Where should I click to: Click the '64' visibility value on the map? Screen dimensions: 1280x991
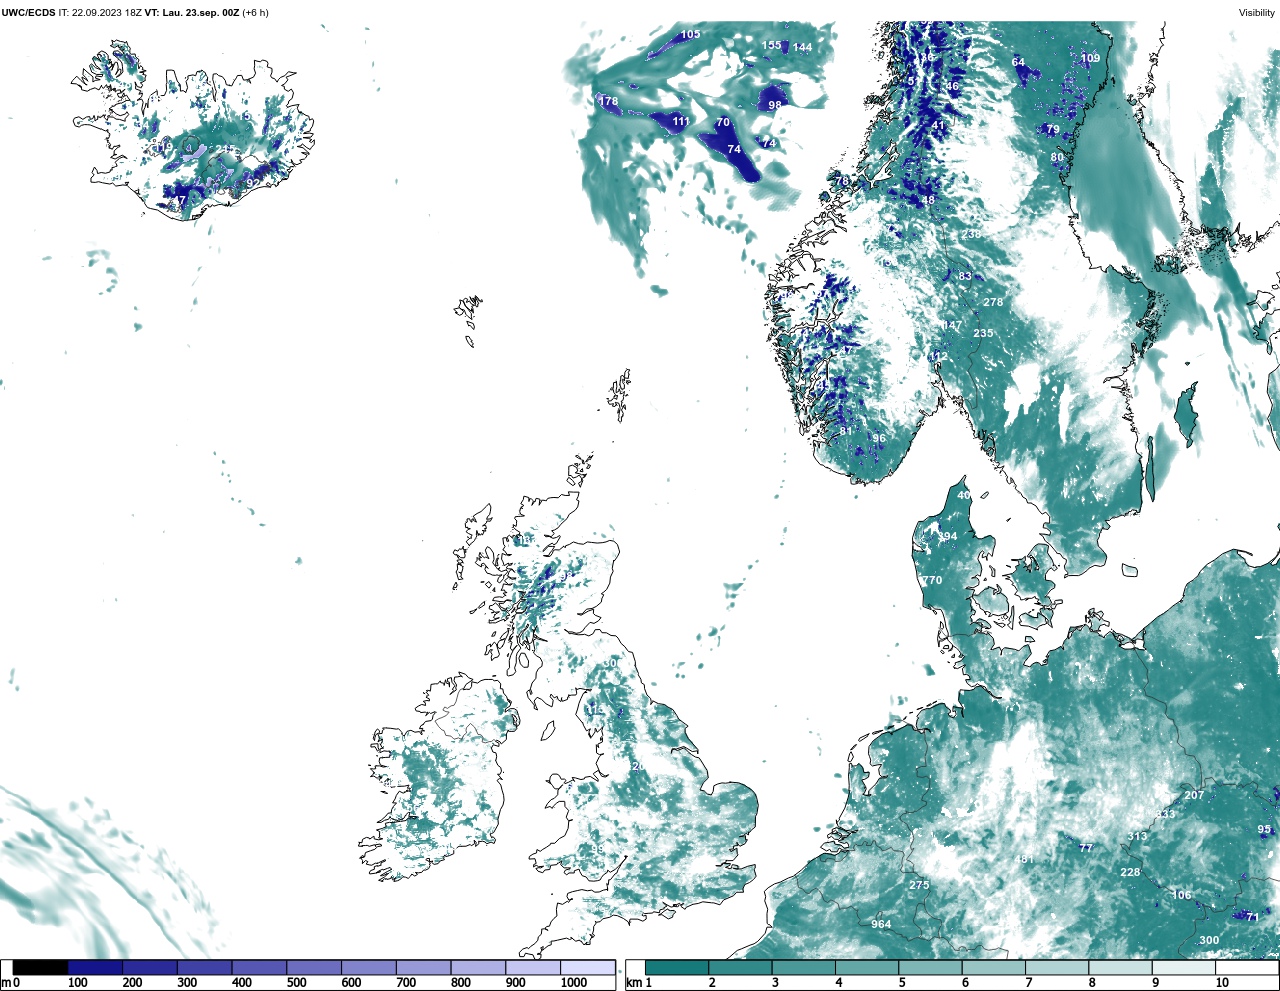(x=1018, y=62)
